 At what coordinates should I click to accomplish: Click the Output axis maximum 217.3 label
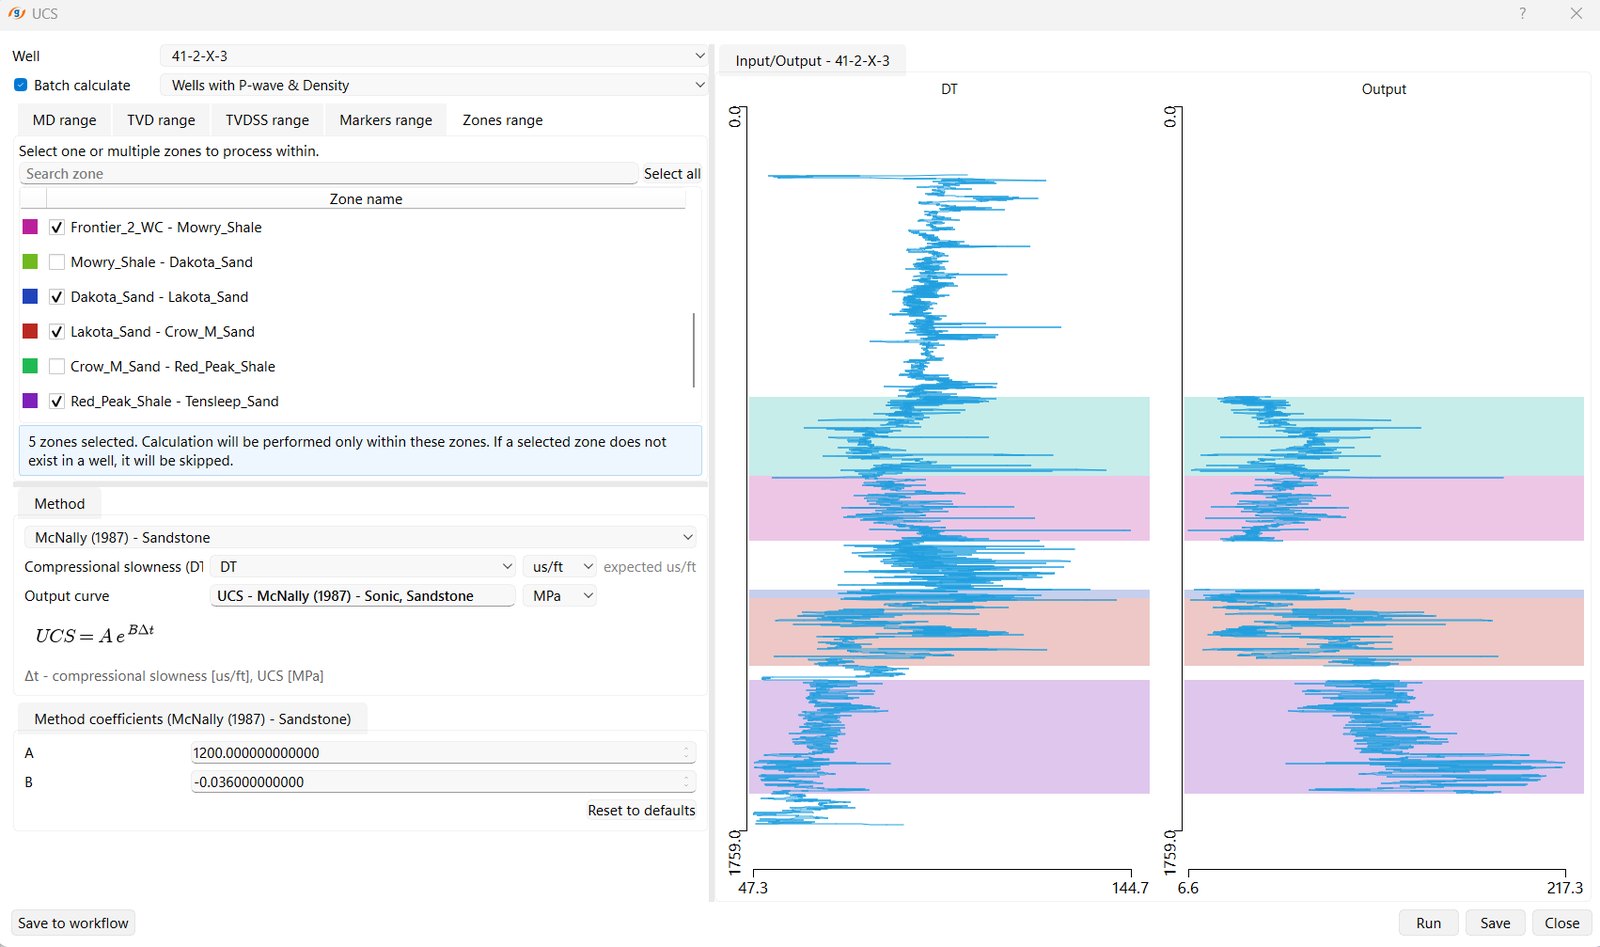[x=1565, y=887]
